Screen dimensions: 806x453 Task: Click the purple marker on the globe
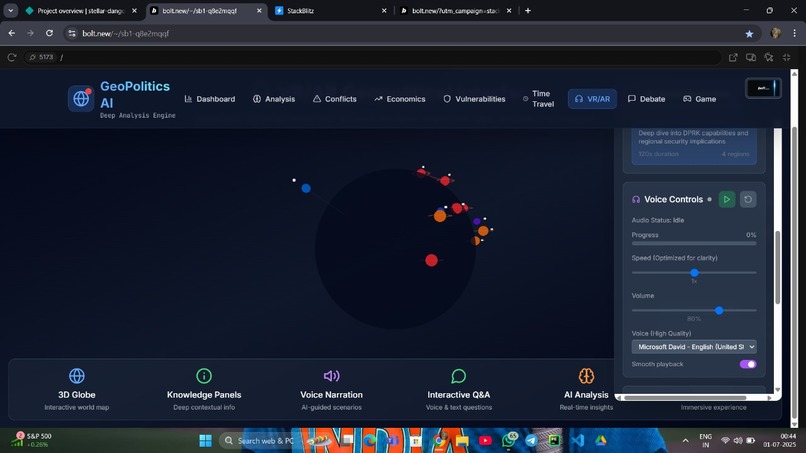point(477,221)
